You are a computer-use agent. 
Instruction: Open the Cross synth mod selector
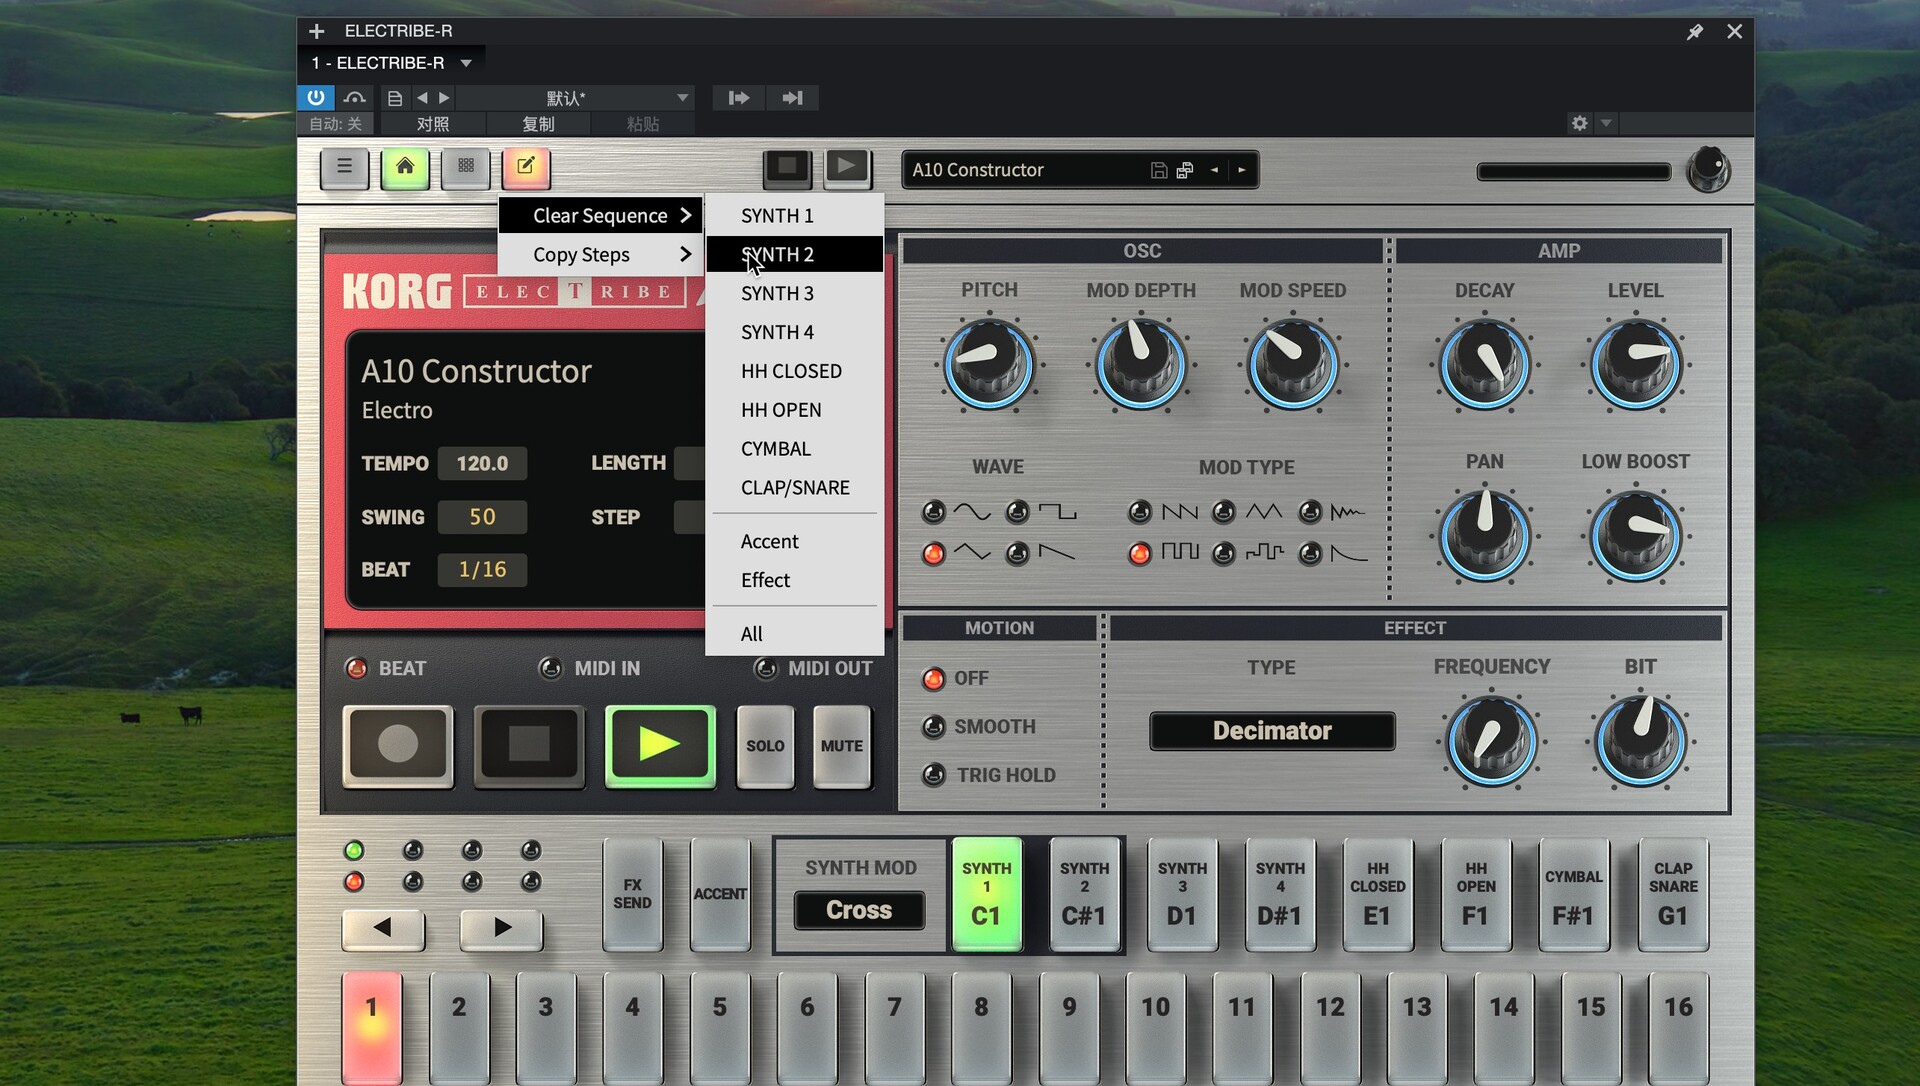859,910
